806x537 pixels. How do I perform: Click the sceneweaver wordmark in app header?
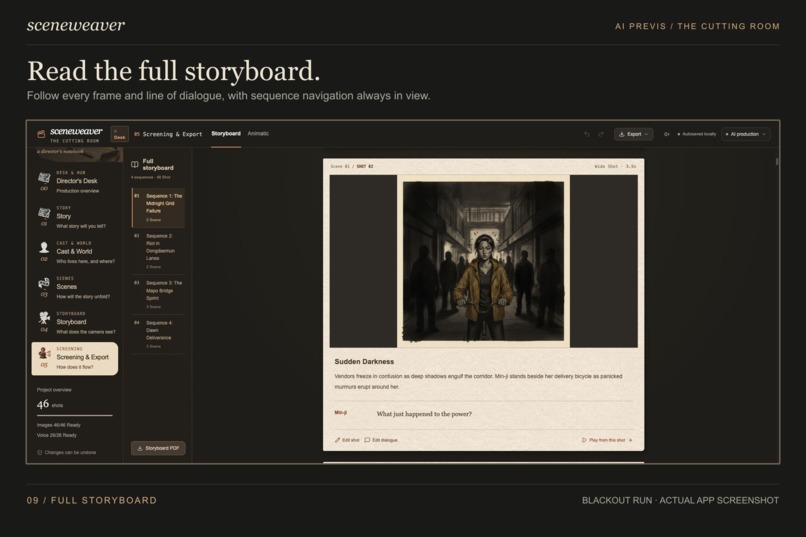pyautogui.click(x=76, y=132)
